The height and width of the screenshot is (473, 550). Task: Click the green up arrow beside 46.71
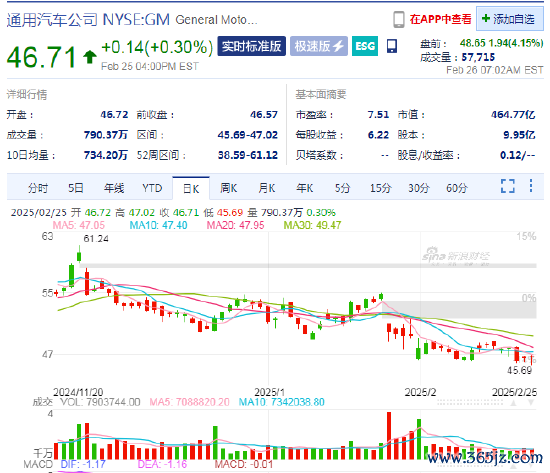90,57
